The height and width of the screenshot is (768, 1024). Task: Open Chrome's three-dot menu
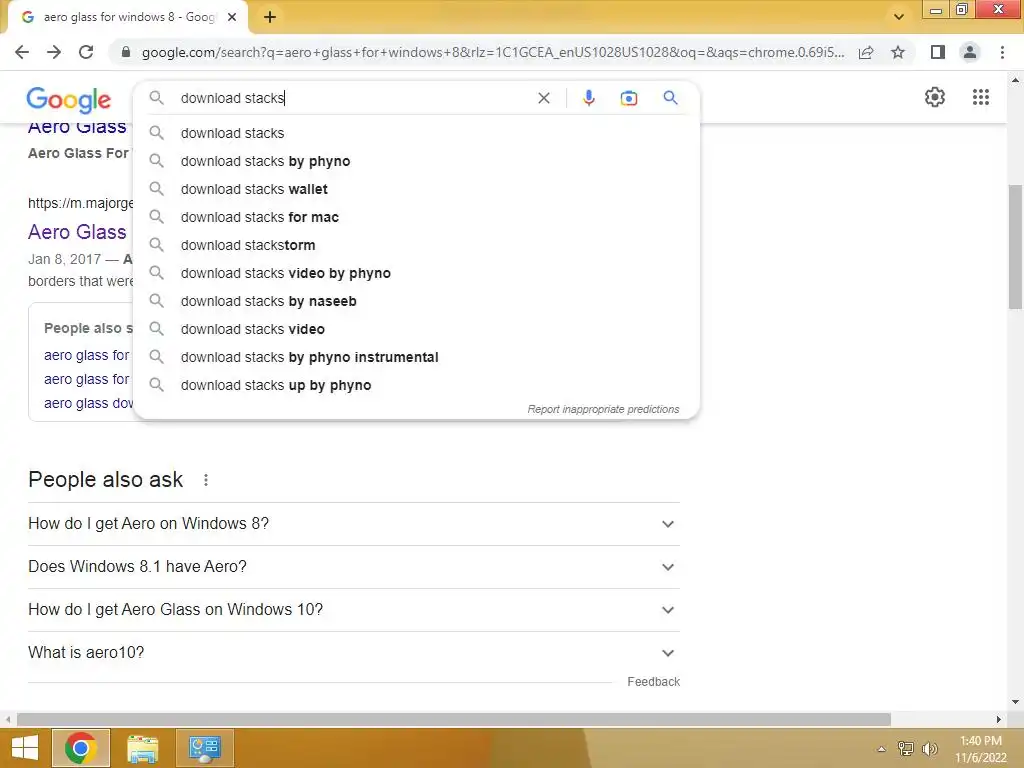1002,52
